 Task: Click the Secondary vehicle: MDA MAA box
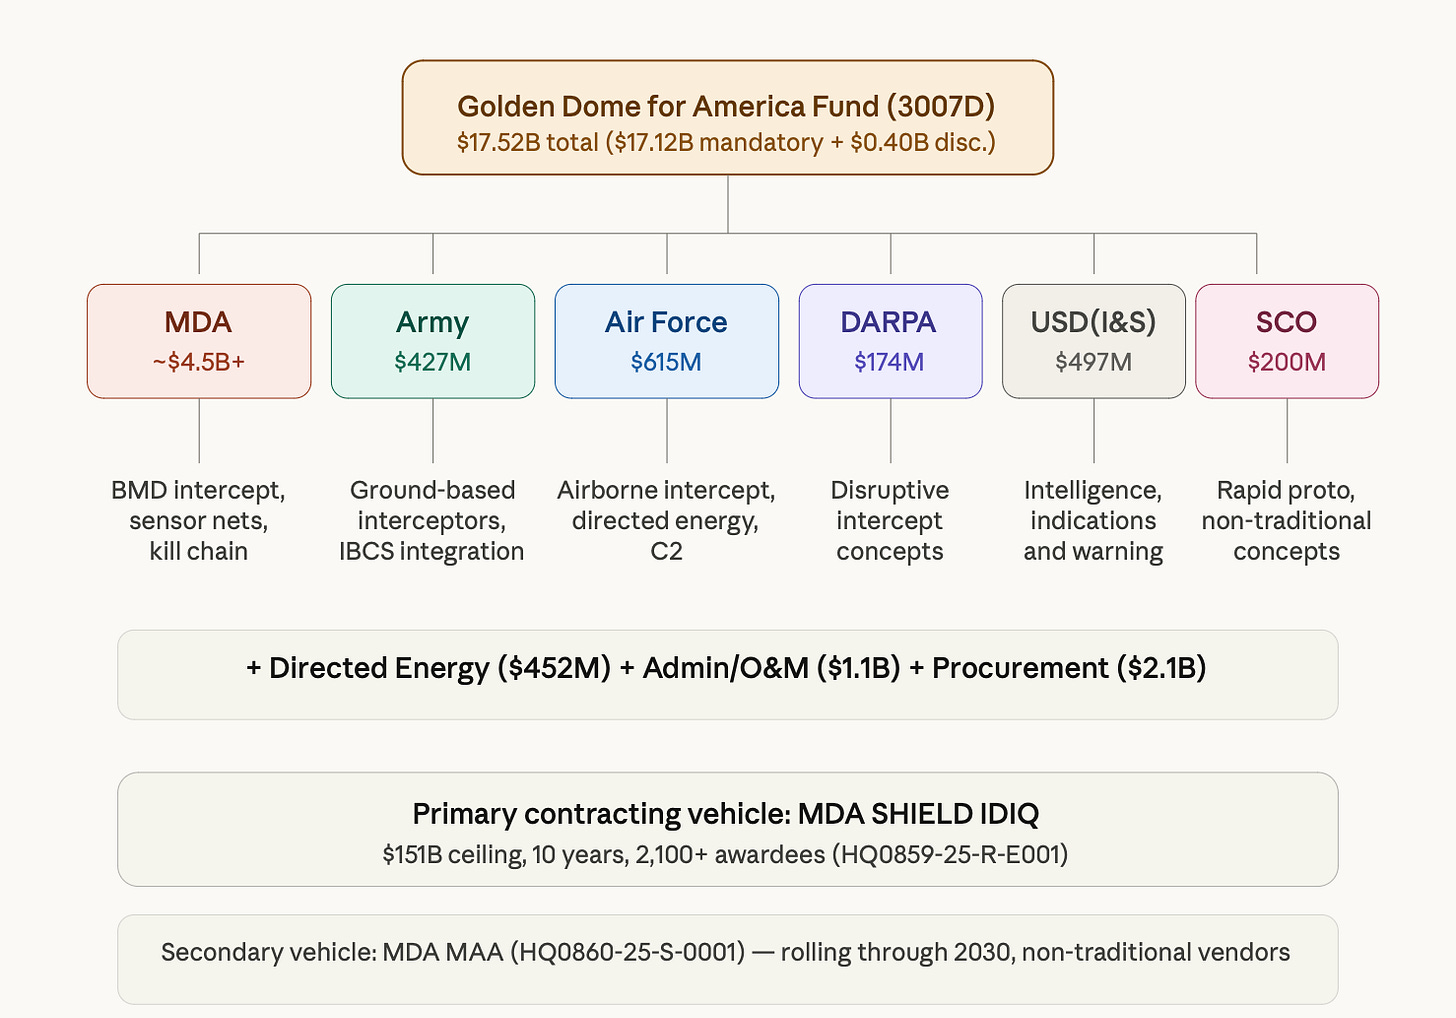(728, 960)
